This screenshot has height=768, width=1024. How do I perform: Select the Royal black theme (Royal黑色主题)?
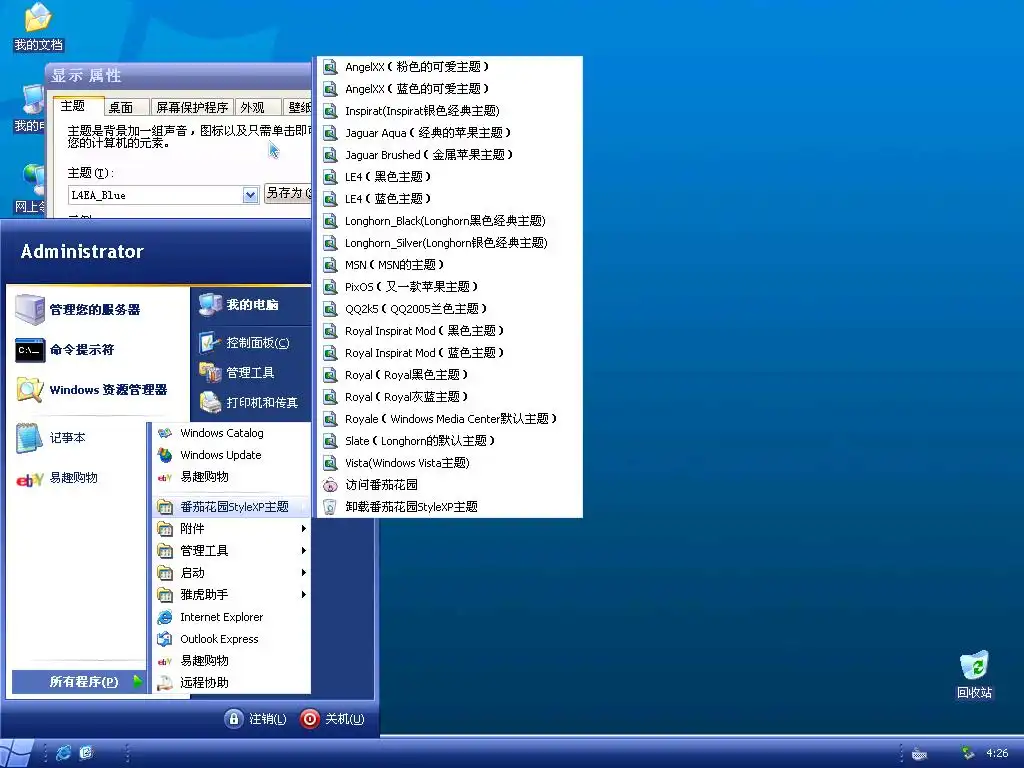[x=450, y=375]
